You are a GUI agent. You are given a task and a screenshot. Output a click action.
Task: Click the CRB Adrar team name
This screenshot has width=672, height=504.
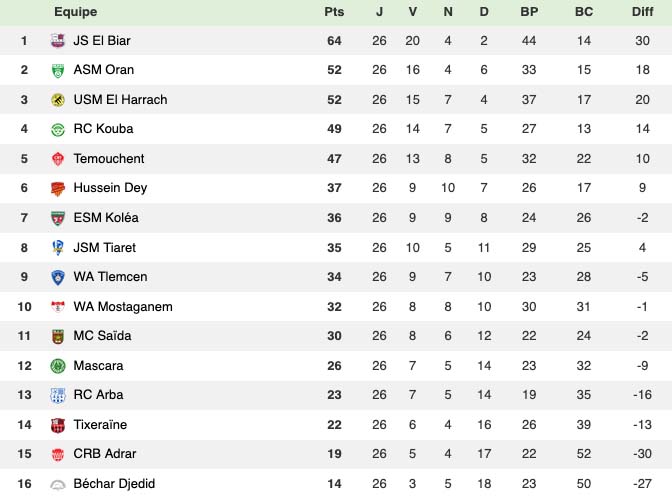click(x=105, y=454)
